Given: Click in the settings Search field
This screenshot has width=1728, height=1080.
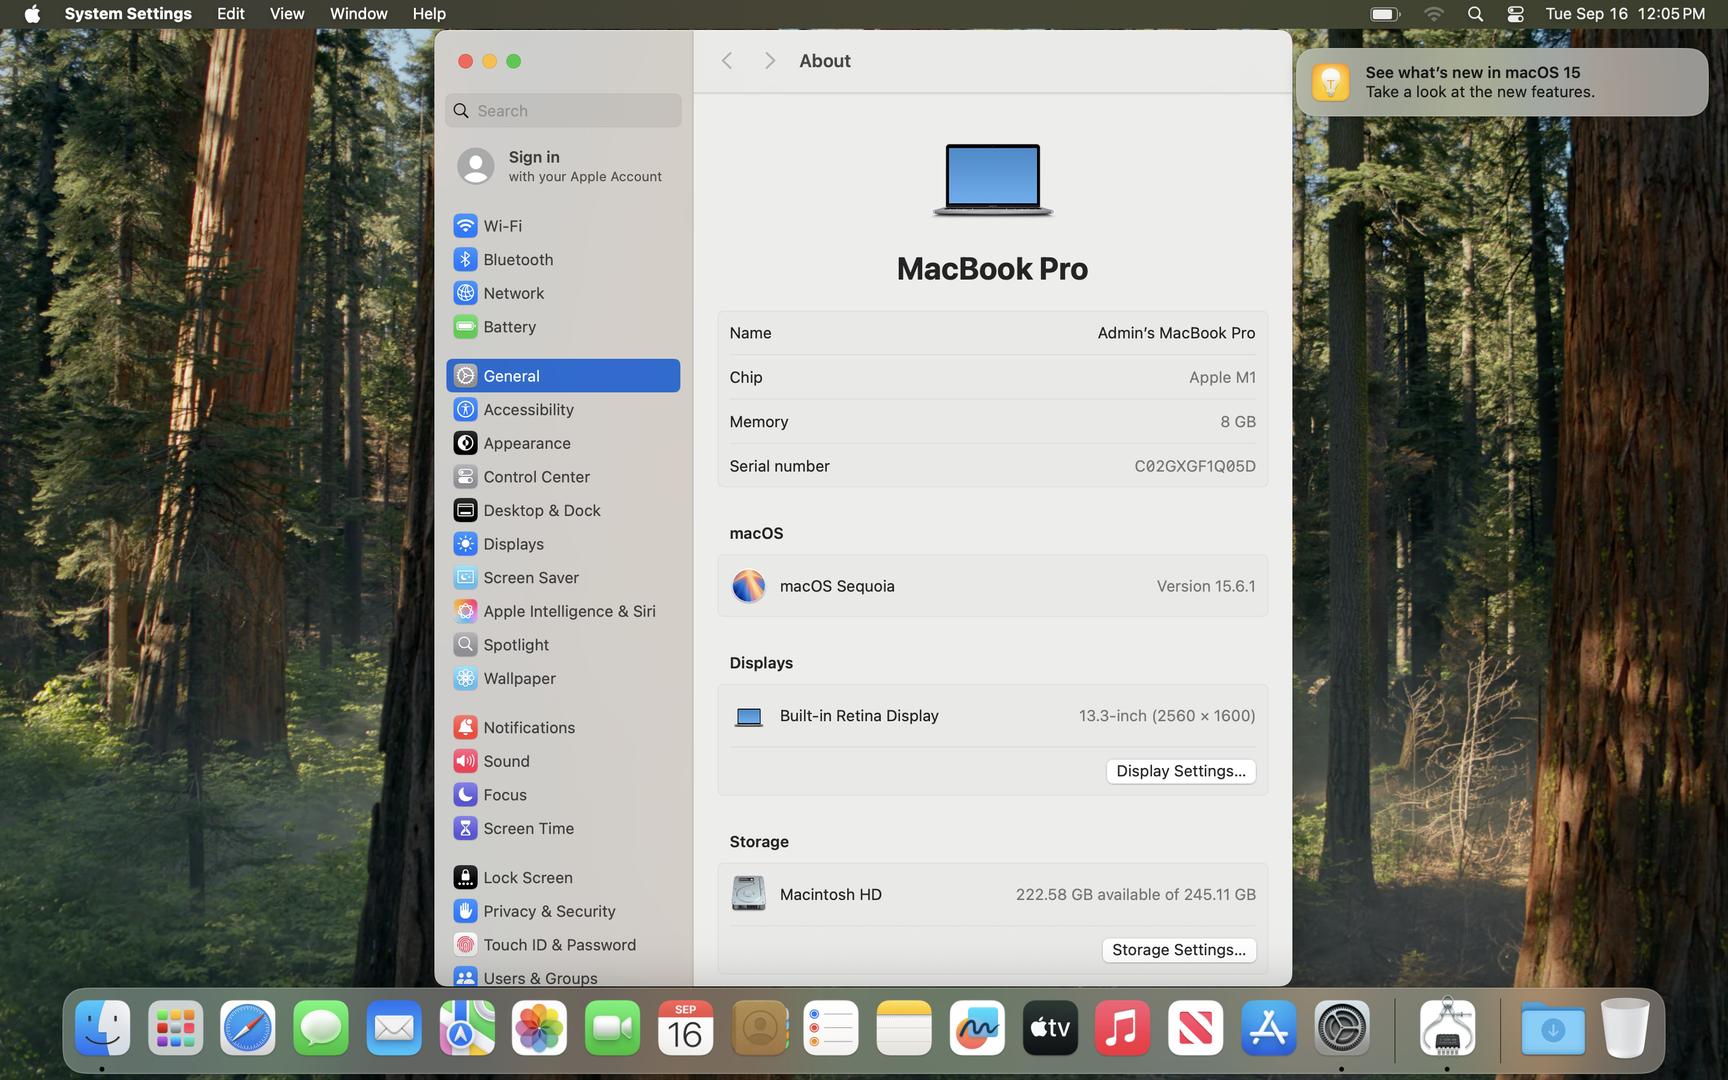Looking at the screenshot, I should click(563, 111).
